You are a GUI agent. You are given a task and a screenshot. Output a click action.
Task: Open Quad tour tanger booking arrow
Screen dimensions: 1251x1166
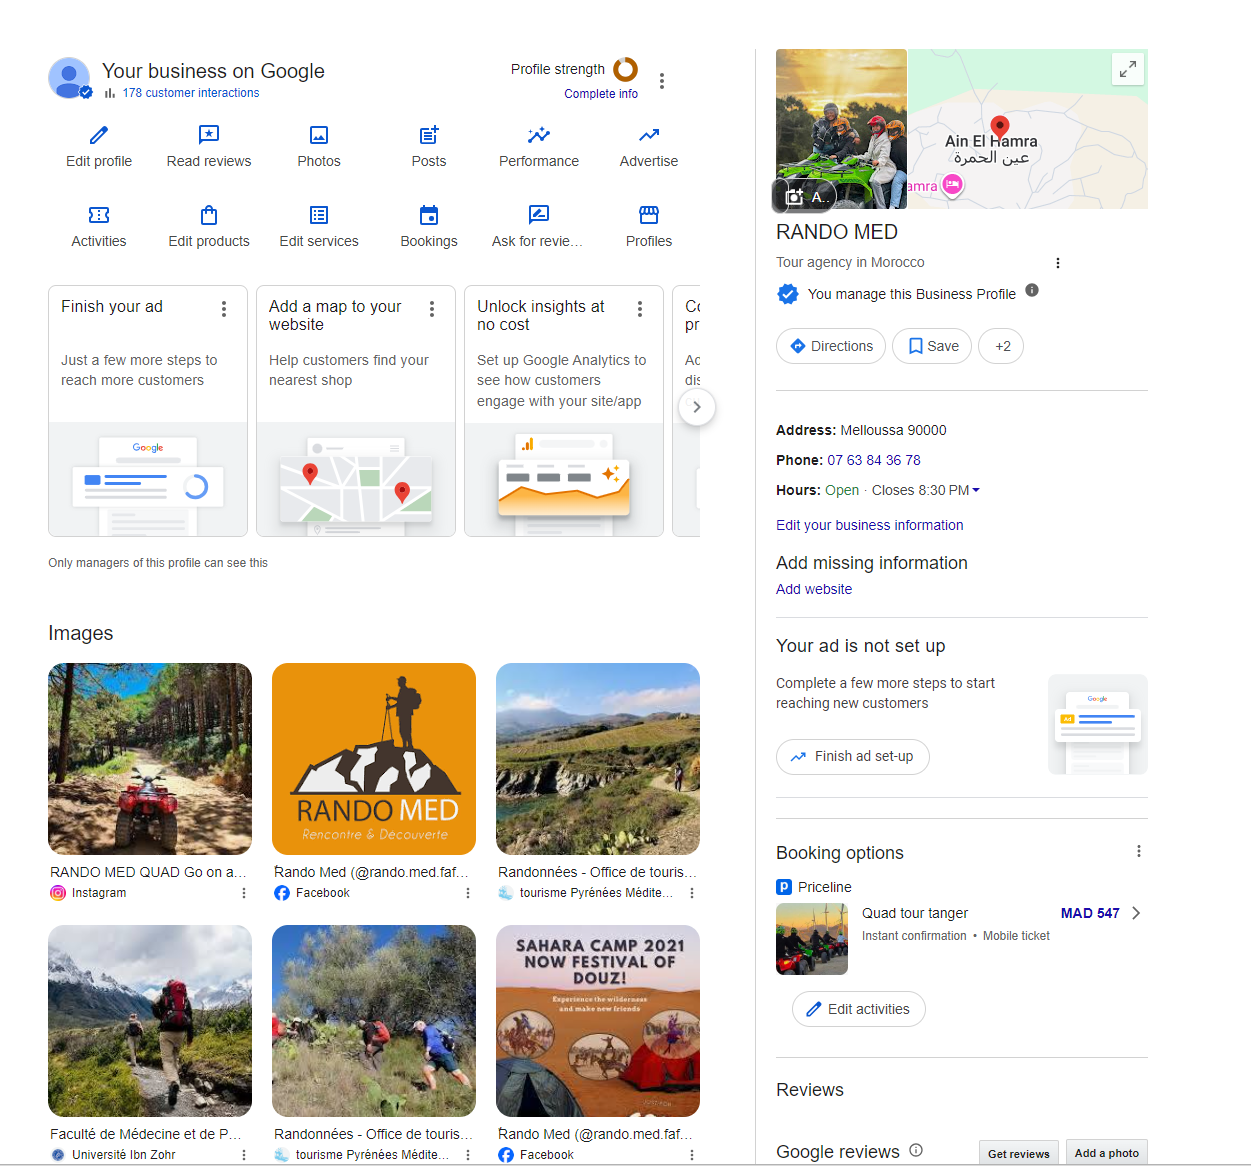click(1136, 913)
